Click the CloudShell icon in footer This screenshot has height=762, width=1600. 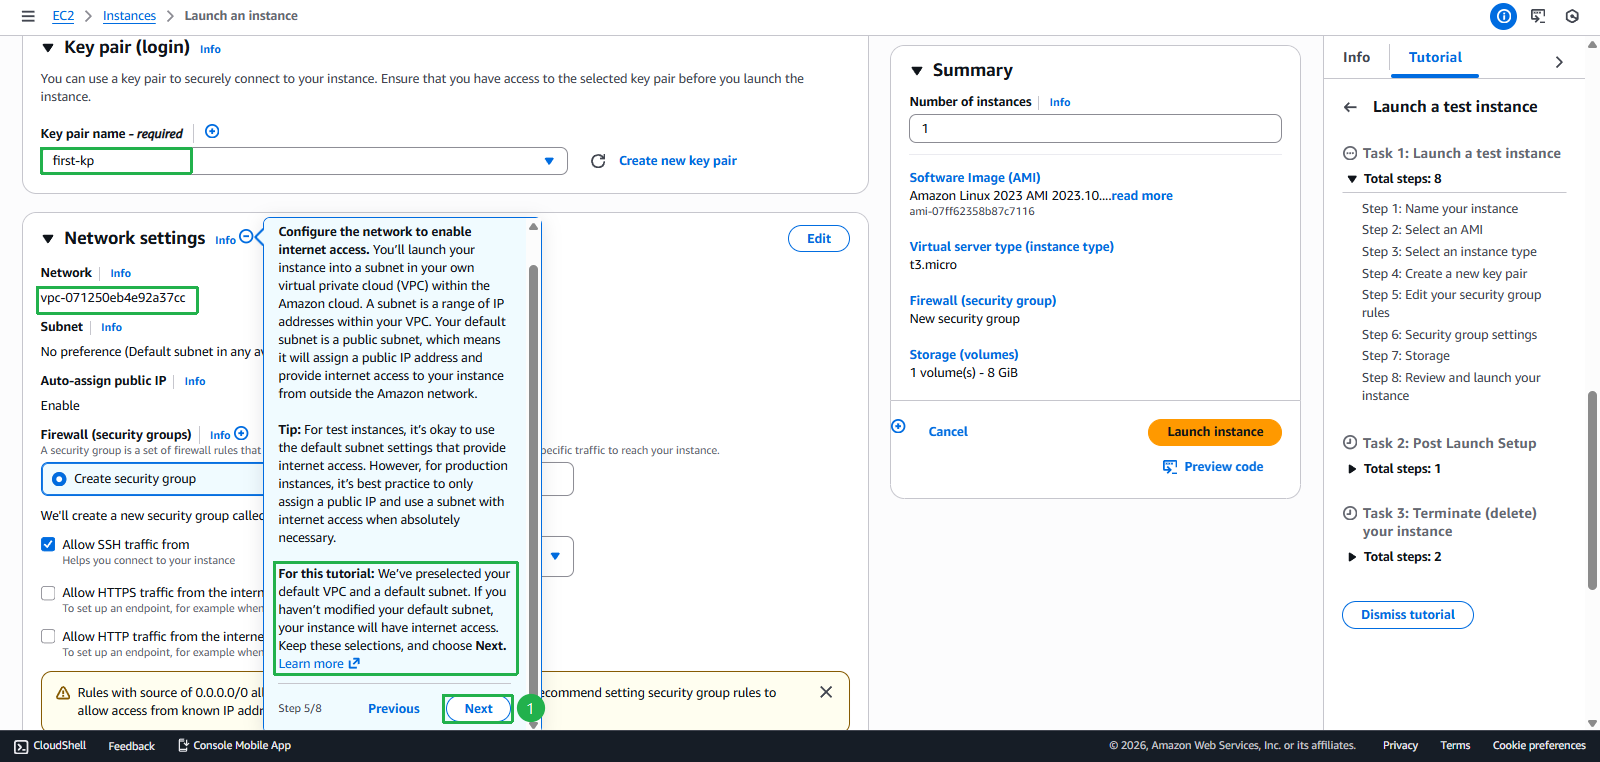click(21, 746)
